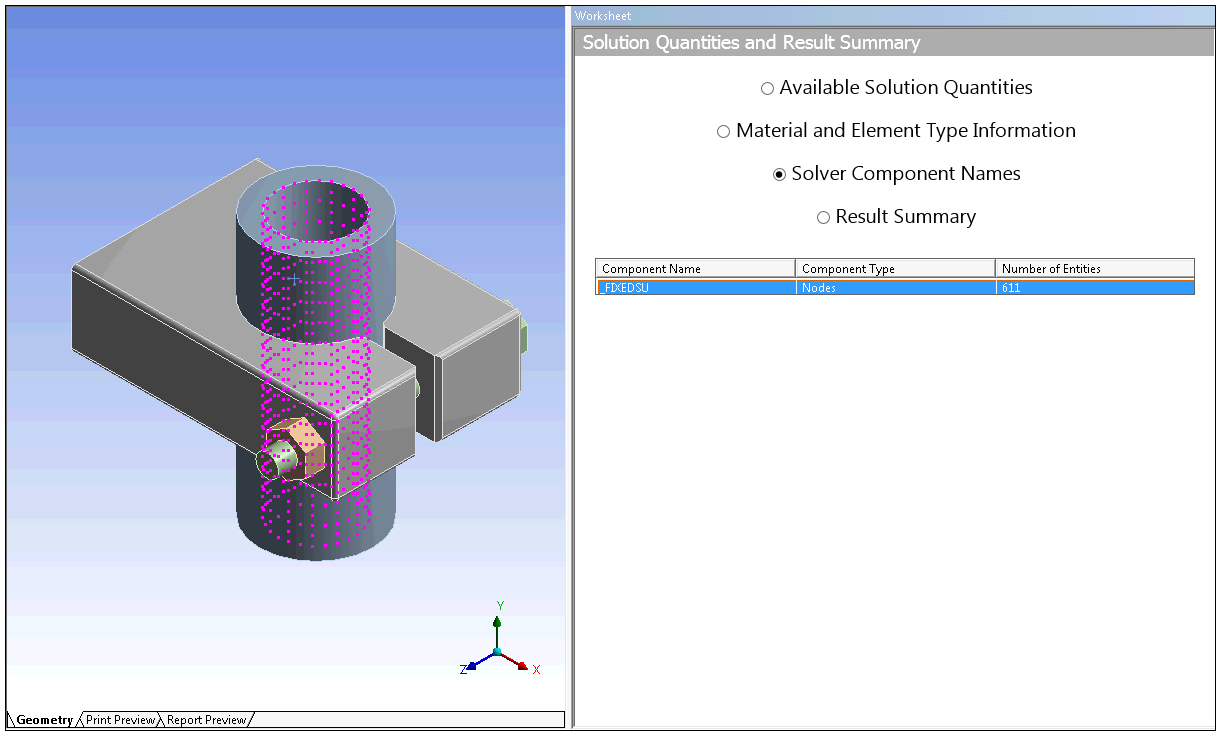This screenshot has width=1221, height=736.
Task: Click the Solution Quantities and Result Summary header
Action: pos(894,43)
